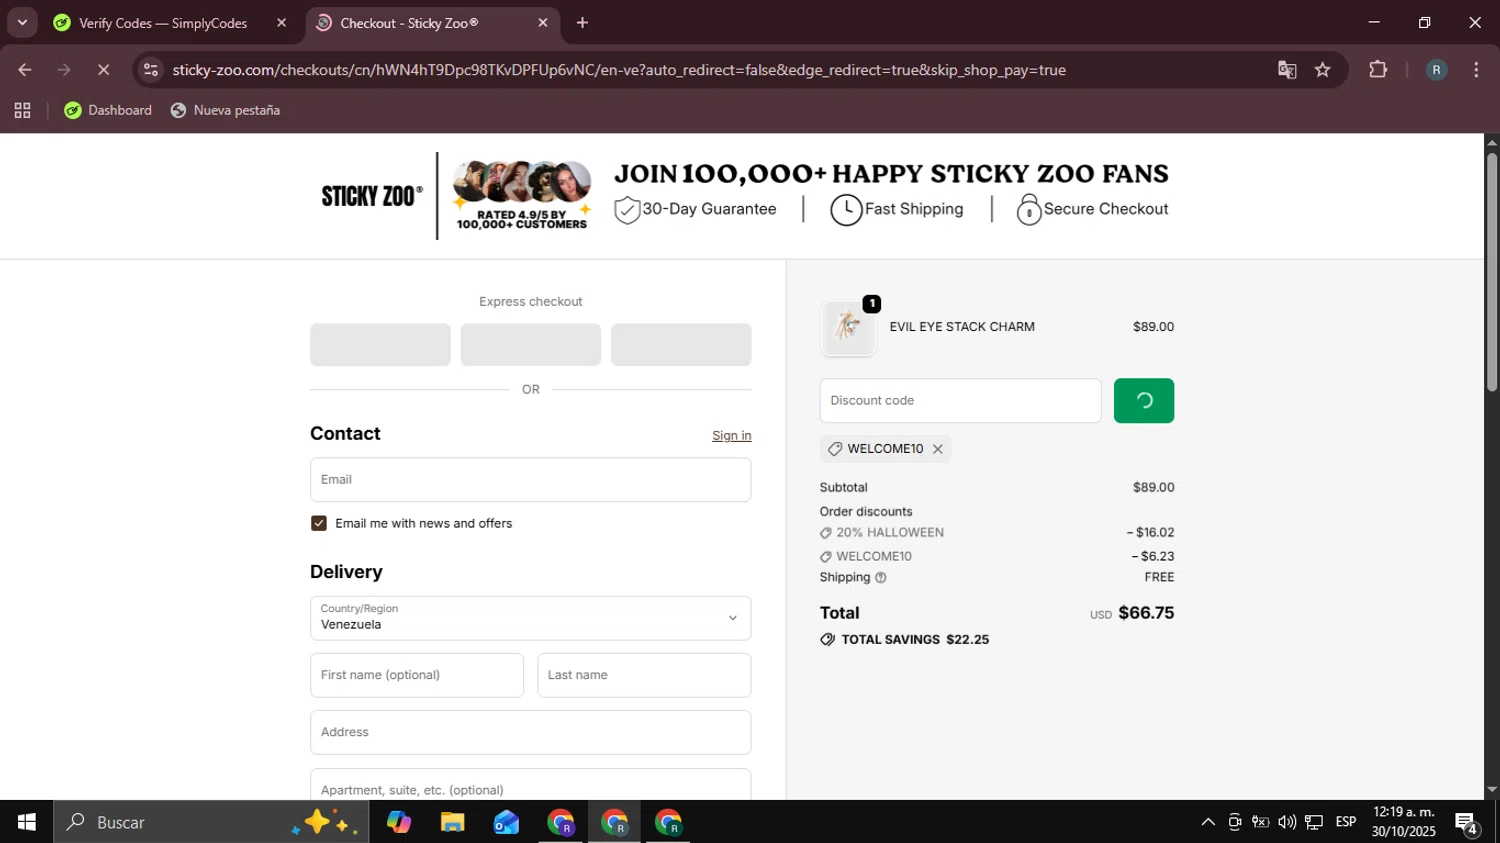This screenshot has height=843, width=1500.
Task: Open the apps grid in bookmarks bar
Action: click(x=22, y=111)
